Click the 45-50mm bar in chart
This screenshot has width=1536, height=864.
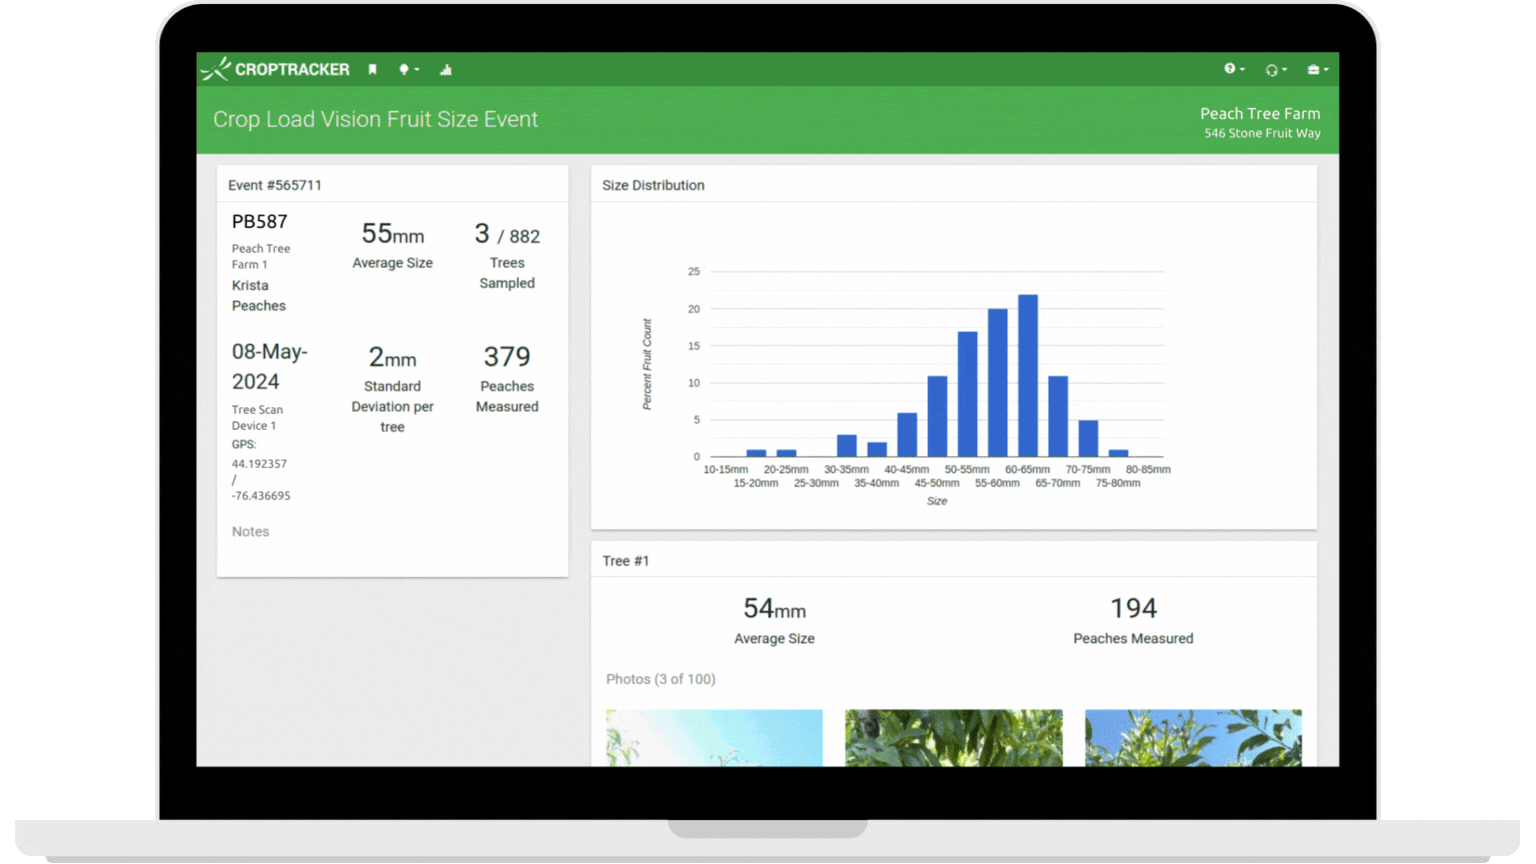coord(937,416)
